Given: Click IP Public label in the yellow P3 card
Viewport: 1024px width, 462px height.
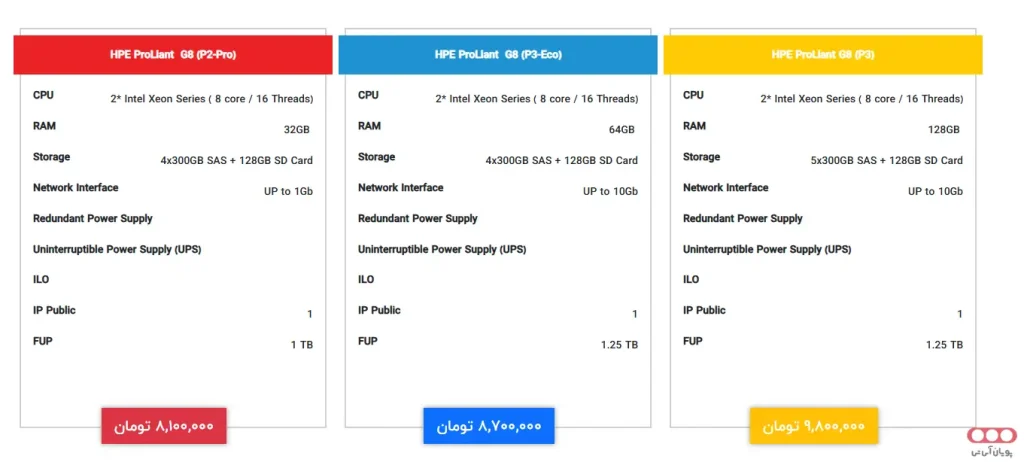Looking at the screenshot, I should (705, 310).
